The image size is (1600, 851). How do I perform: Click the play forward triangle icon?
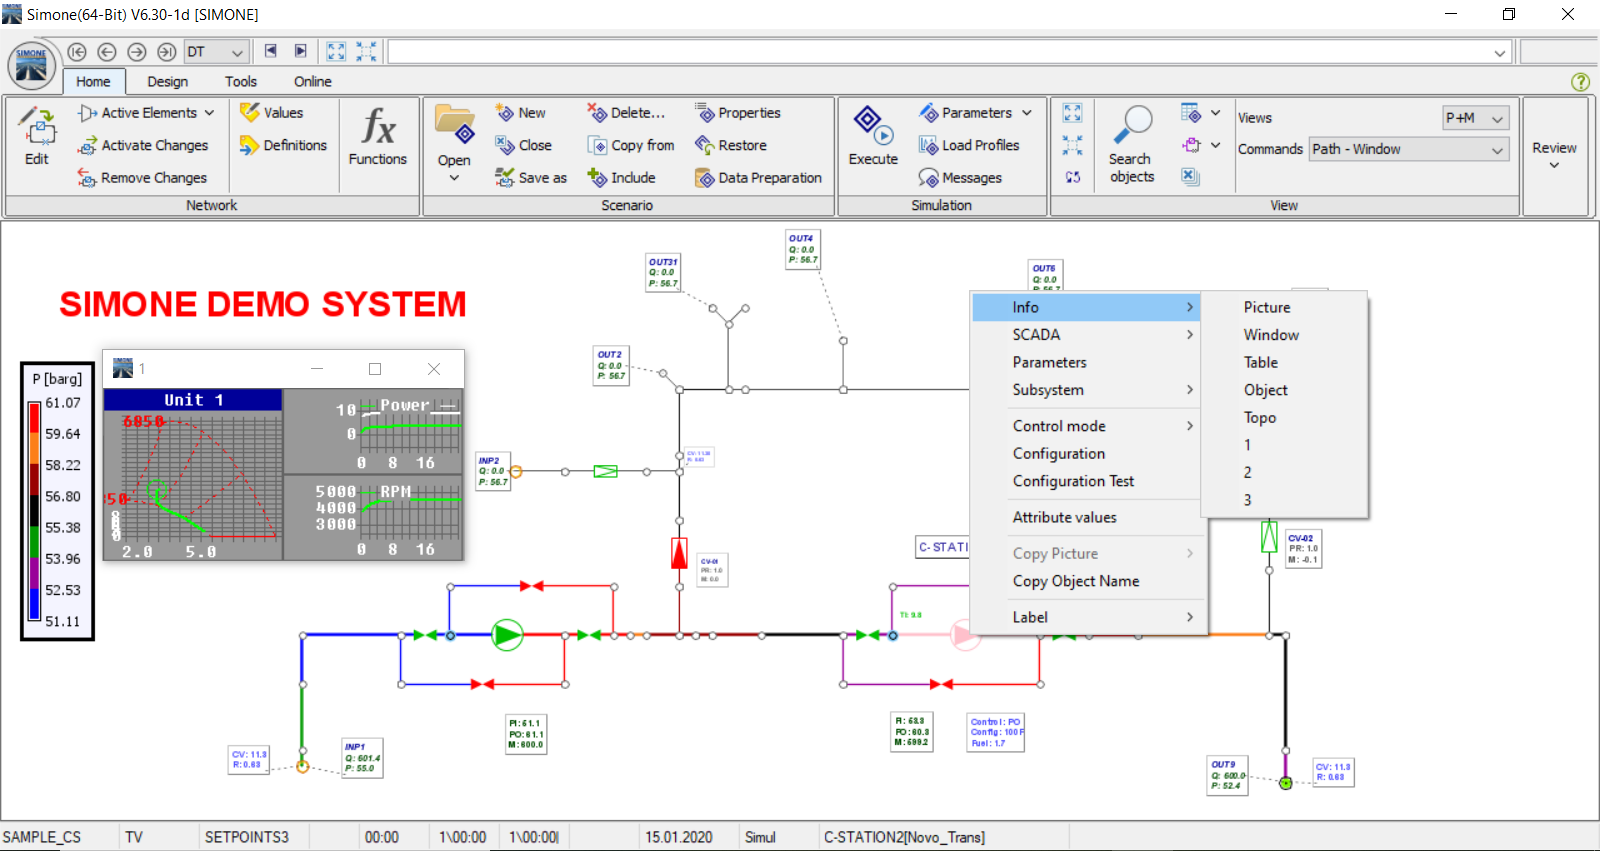tap(300, 51)
